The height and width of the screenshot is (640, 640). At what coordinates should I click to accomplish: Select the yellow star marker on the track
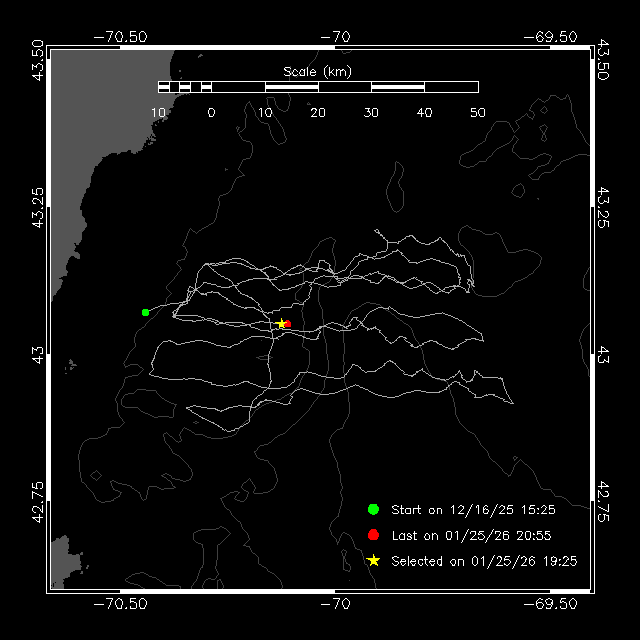(280, 323)
